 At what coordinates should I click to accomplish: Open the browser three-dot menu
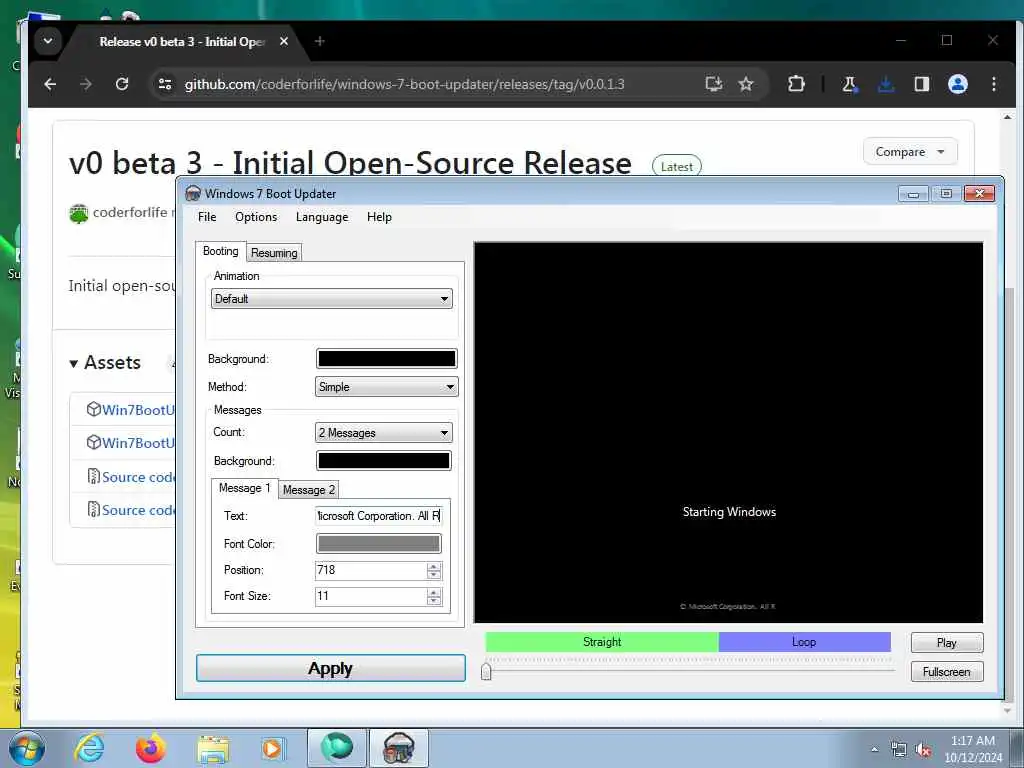pos(993,84)
